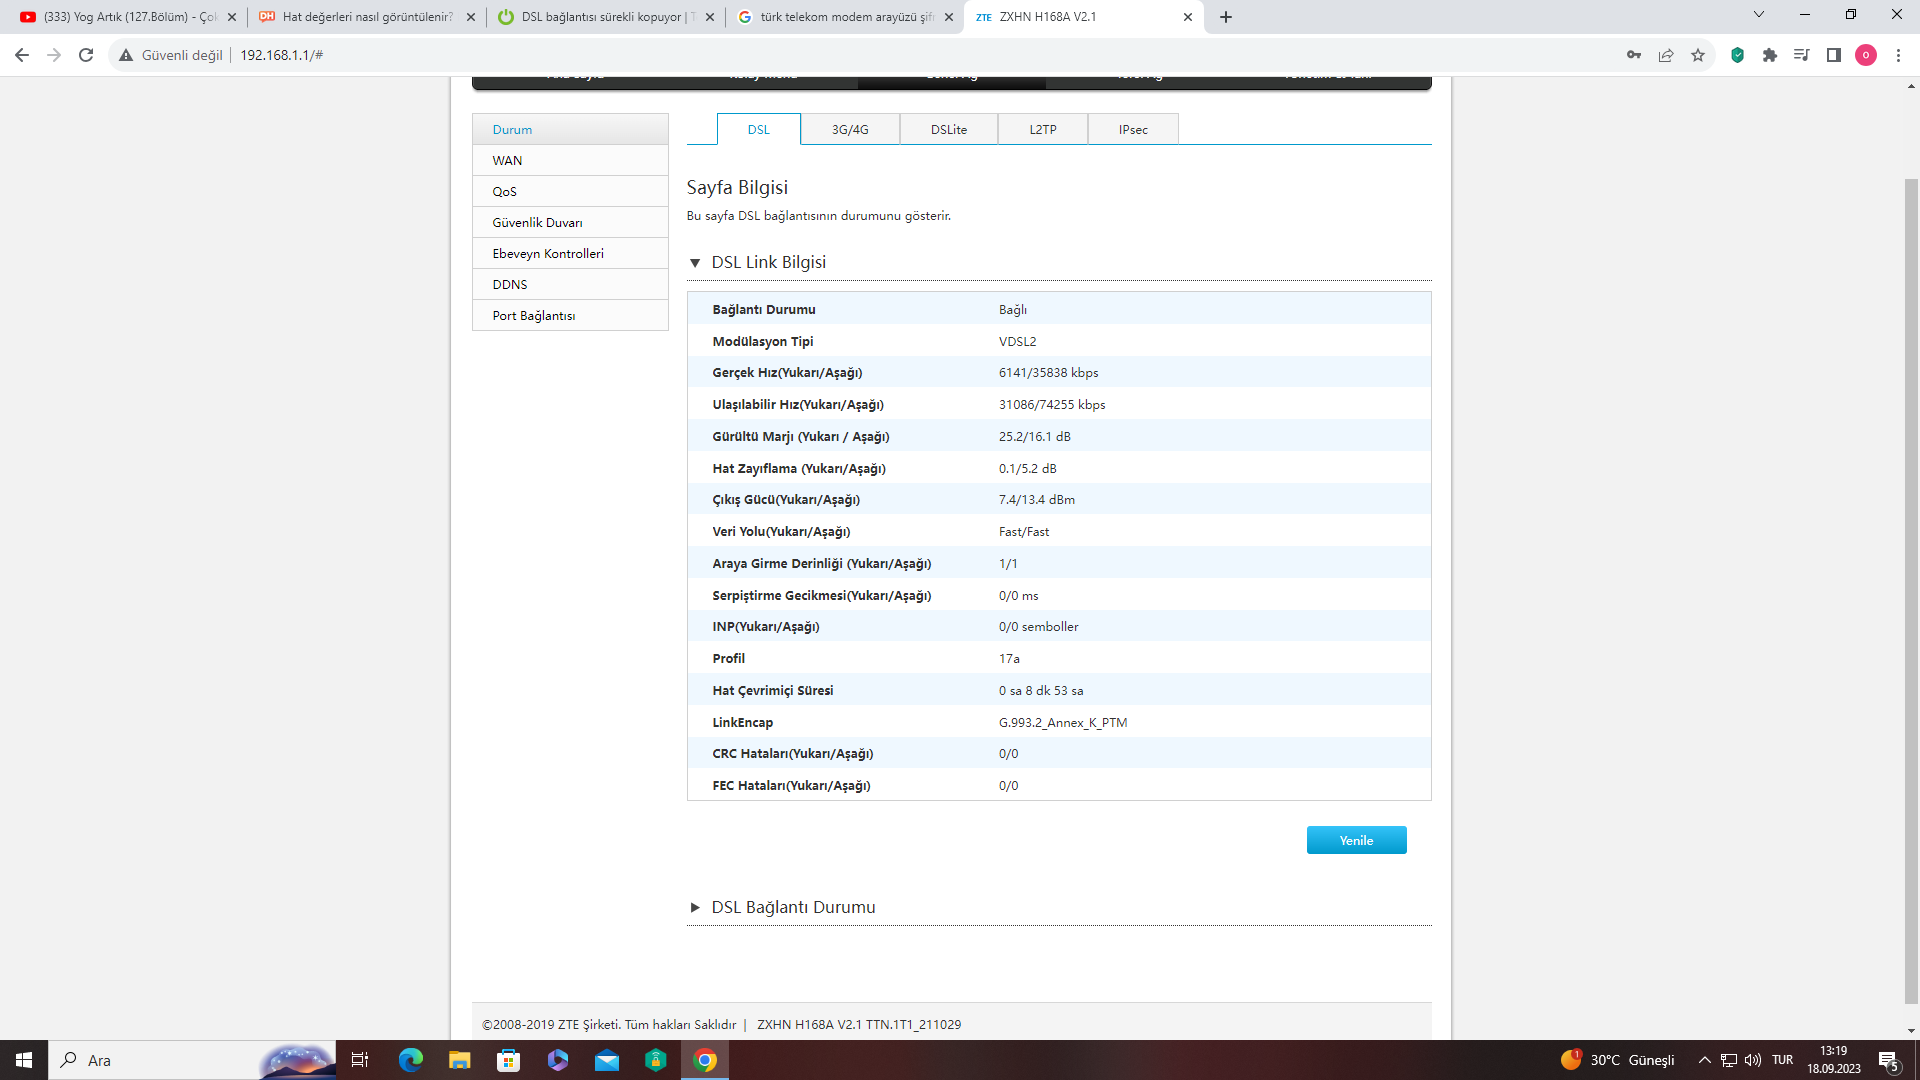Open the Güvenlik Duvarı sidebar item
Viewport: 1920px width, 1080px height.
pos(537,222)
